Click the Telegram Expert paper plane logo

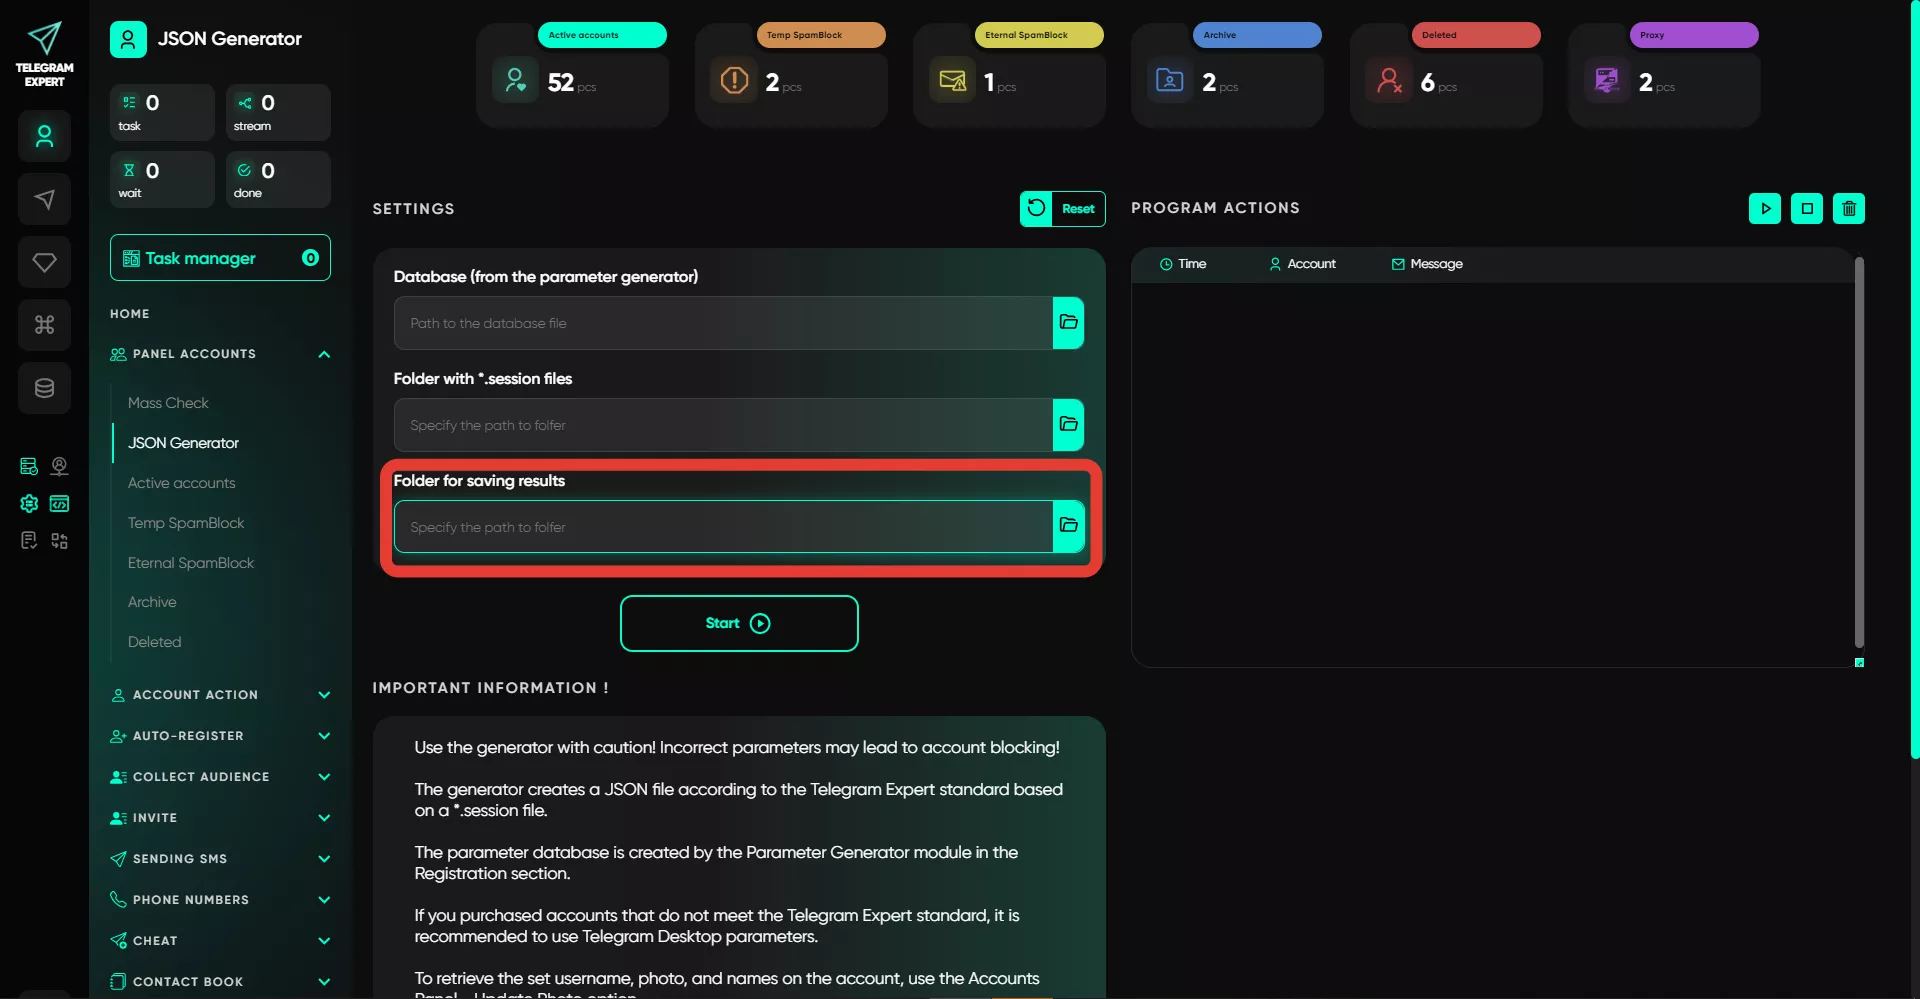(44, 39)
